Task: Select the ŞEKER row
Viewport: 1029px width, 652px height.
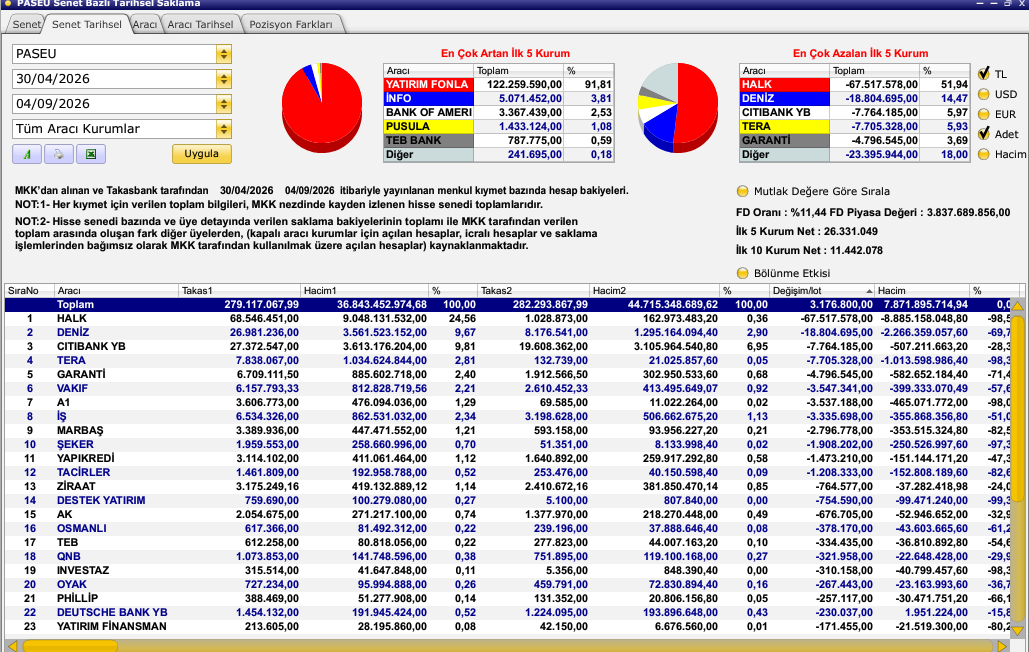Action: (509, 445)
